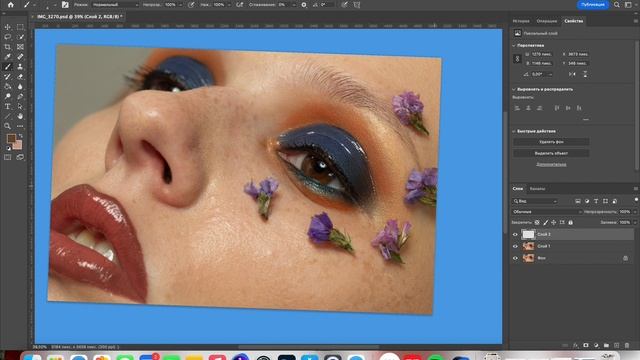Hide layer Слой 1

click(515, 247)
